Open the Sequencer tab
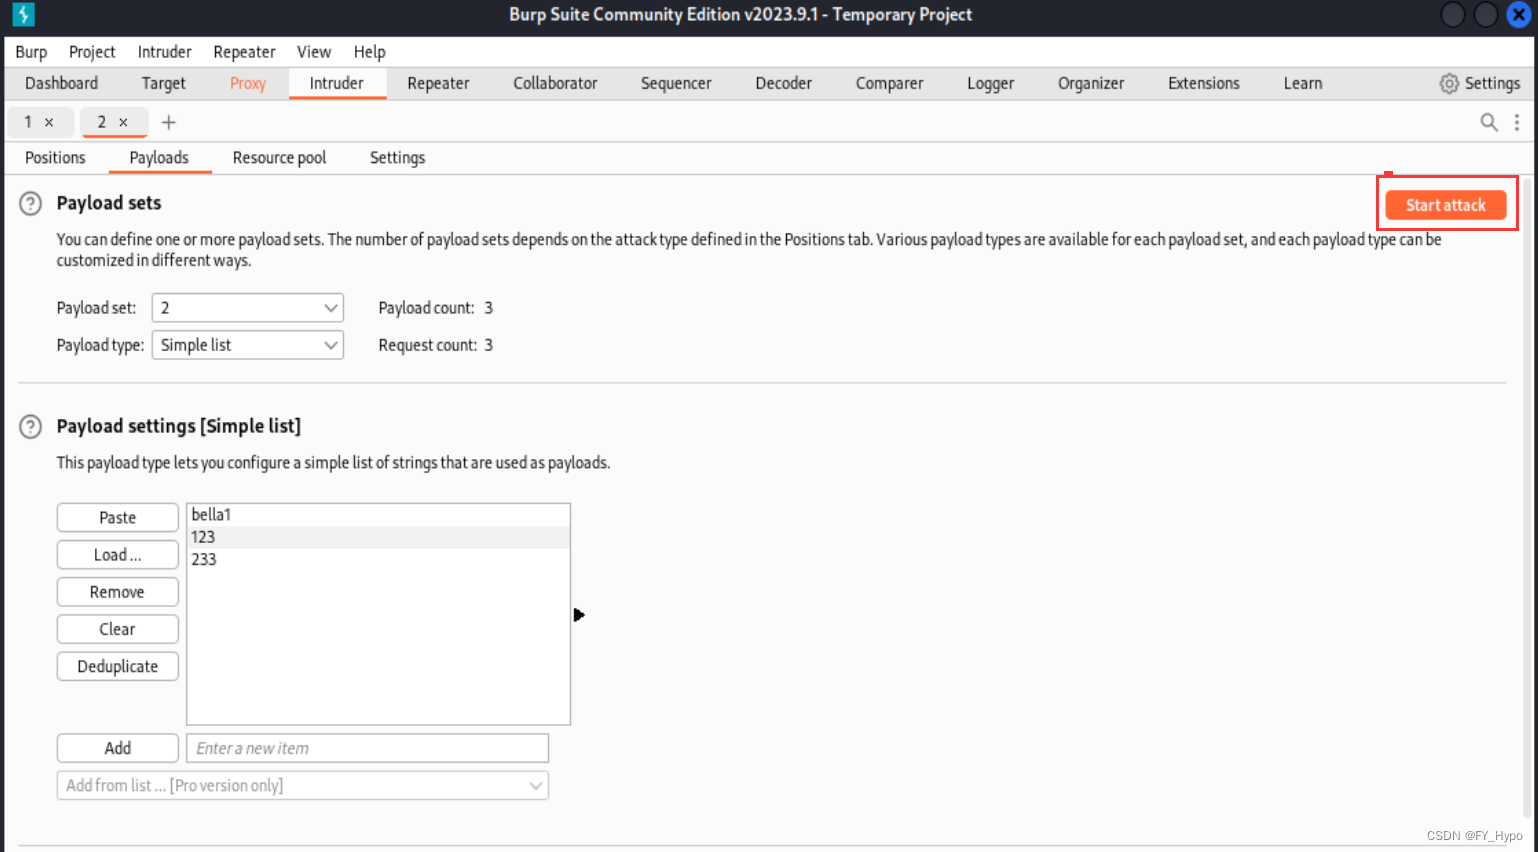This screenshot has width=1538, height=852. [676, 83]
